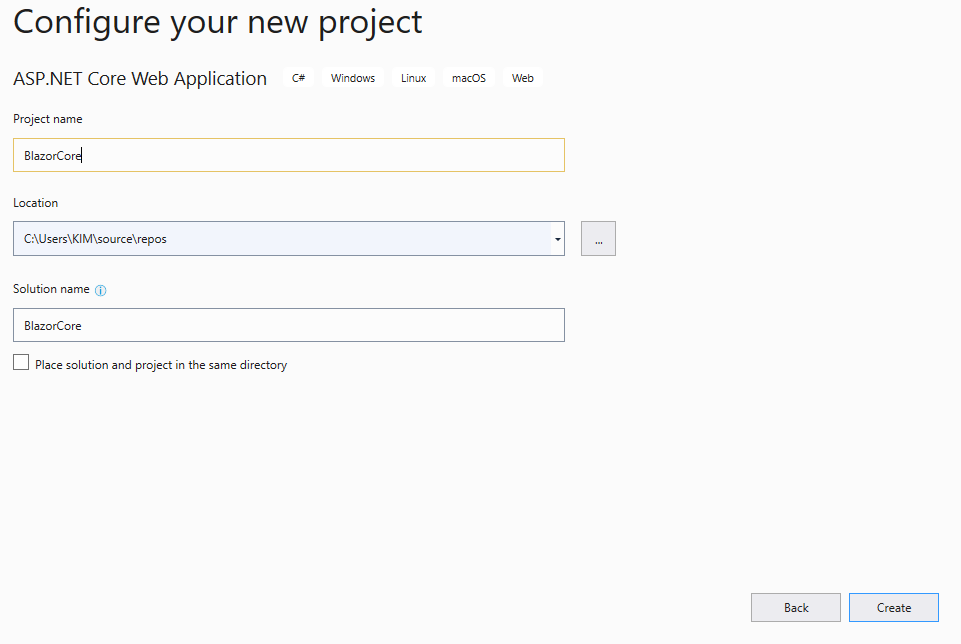
Task: Focus the Solution name text field
Action: [289, 325]
